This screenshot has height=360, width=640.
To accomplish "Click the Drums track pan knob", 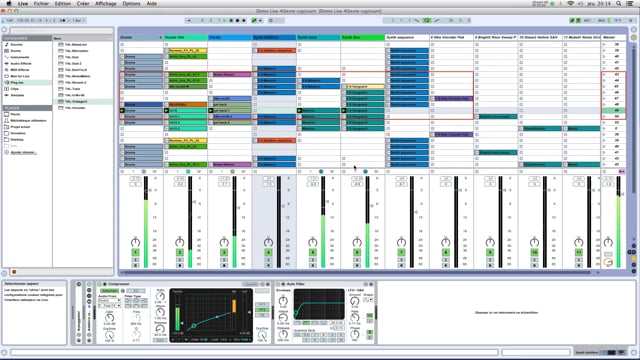I will tap(135, 242).
